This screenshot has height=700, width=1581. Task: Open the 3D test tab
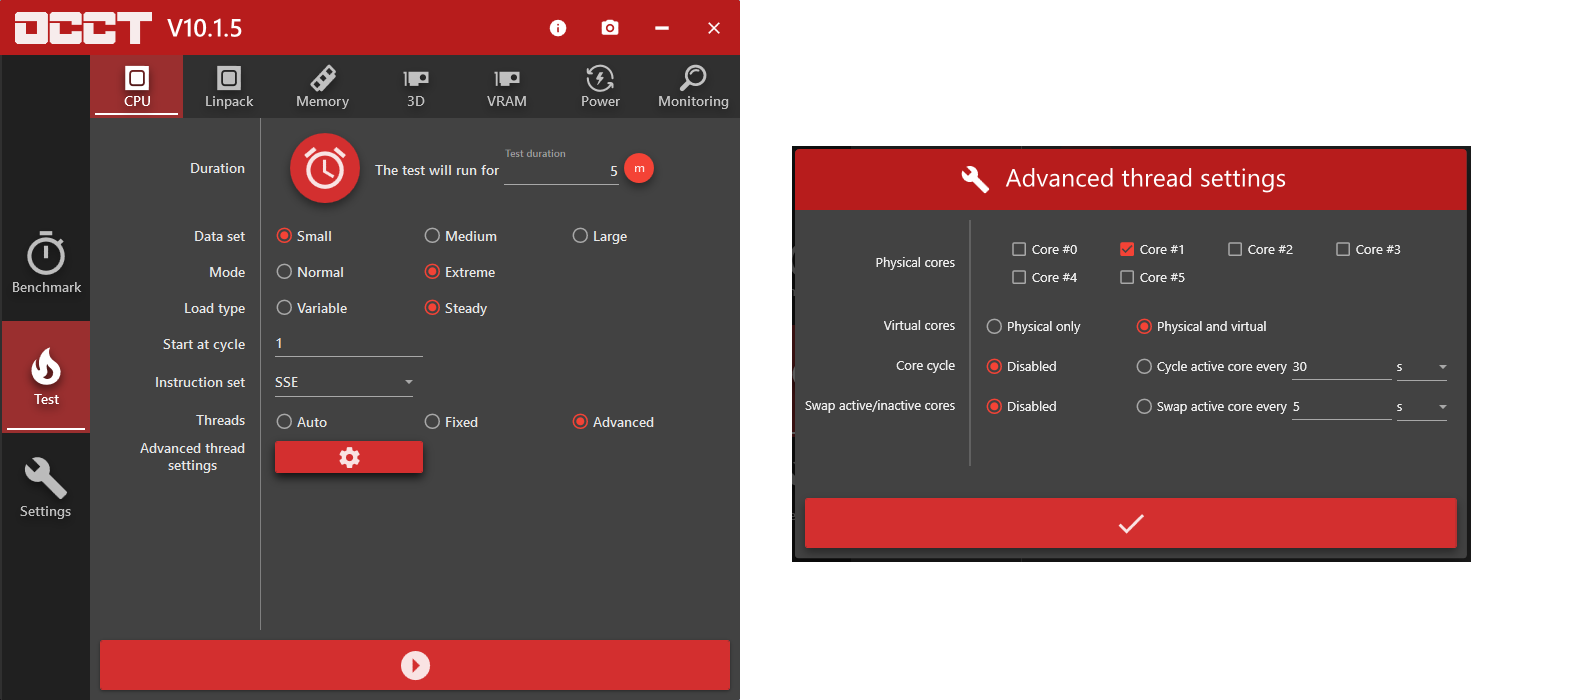[416, 86]
